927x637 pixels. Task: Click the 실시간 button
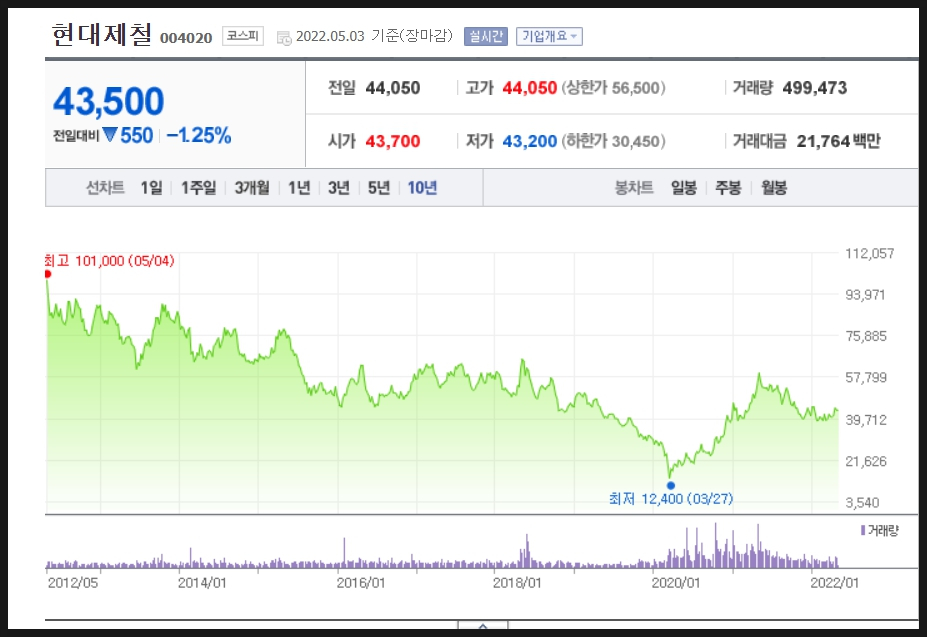486,37
